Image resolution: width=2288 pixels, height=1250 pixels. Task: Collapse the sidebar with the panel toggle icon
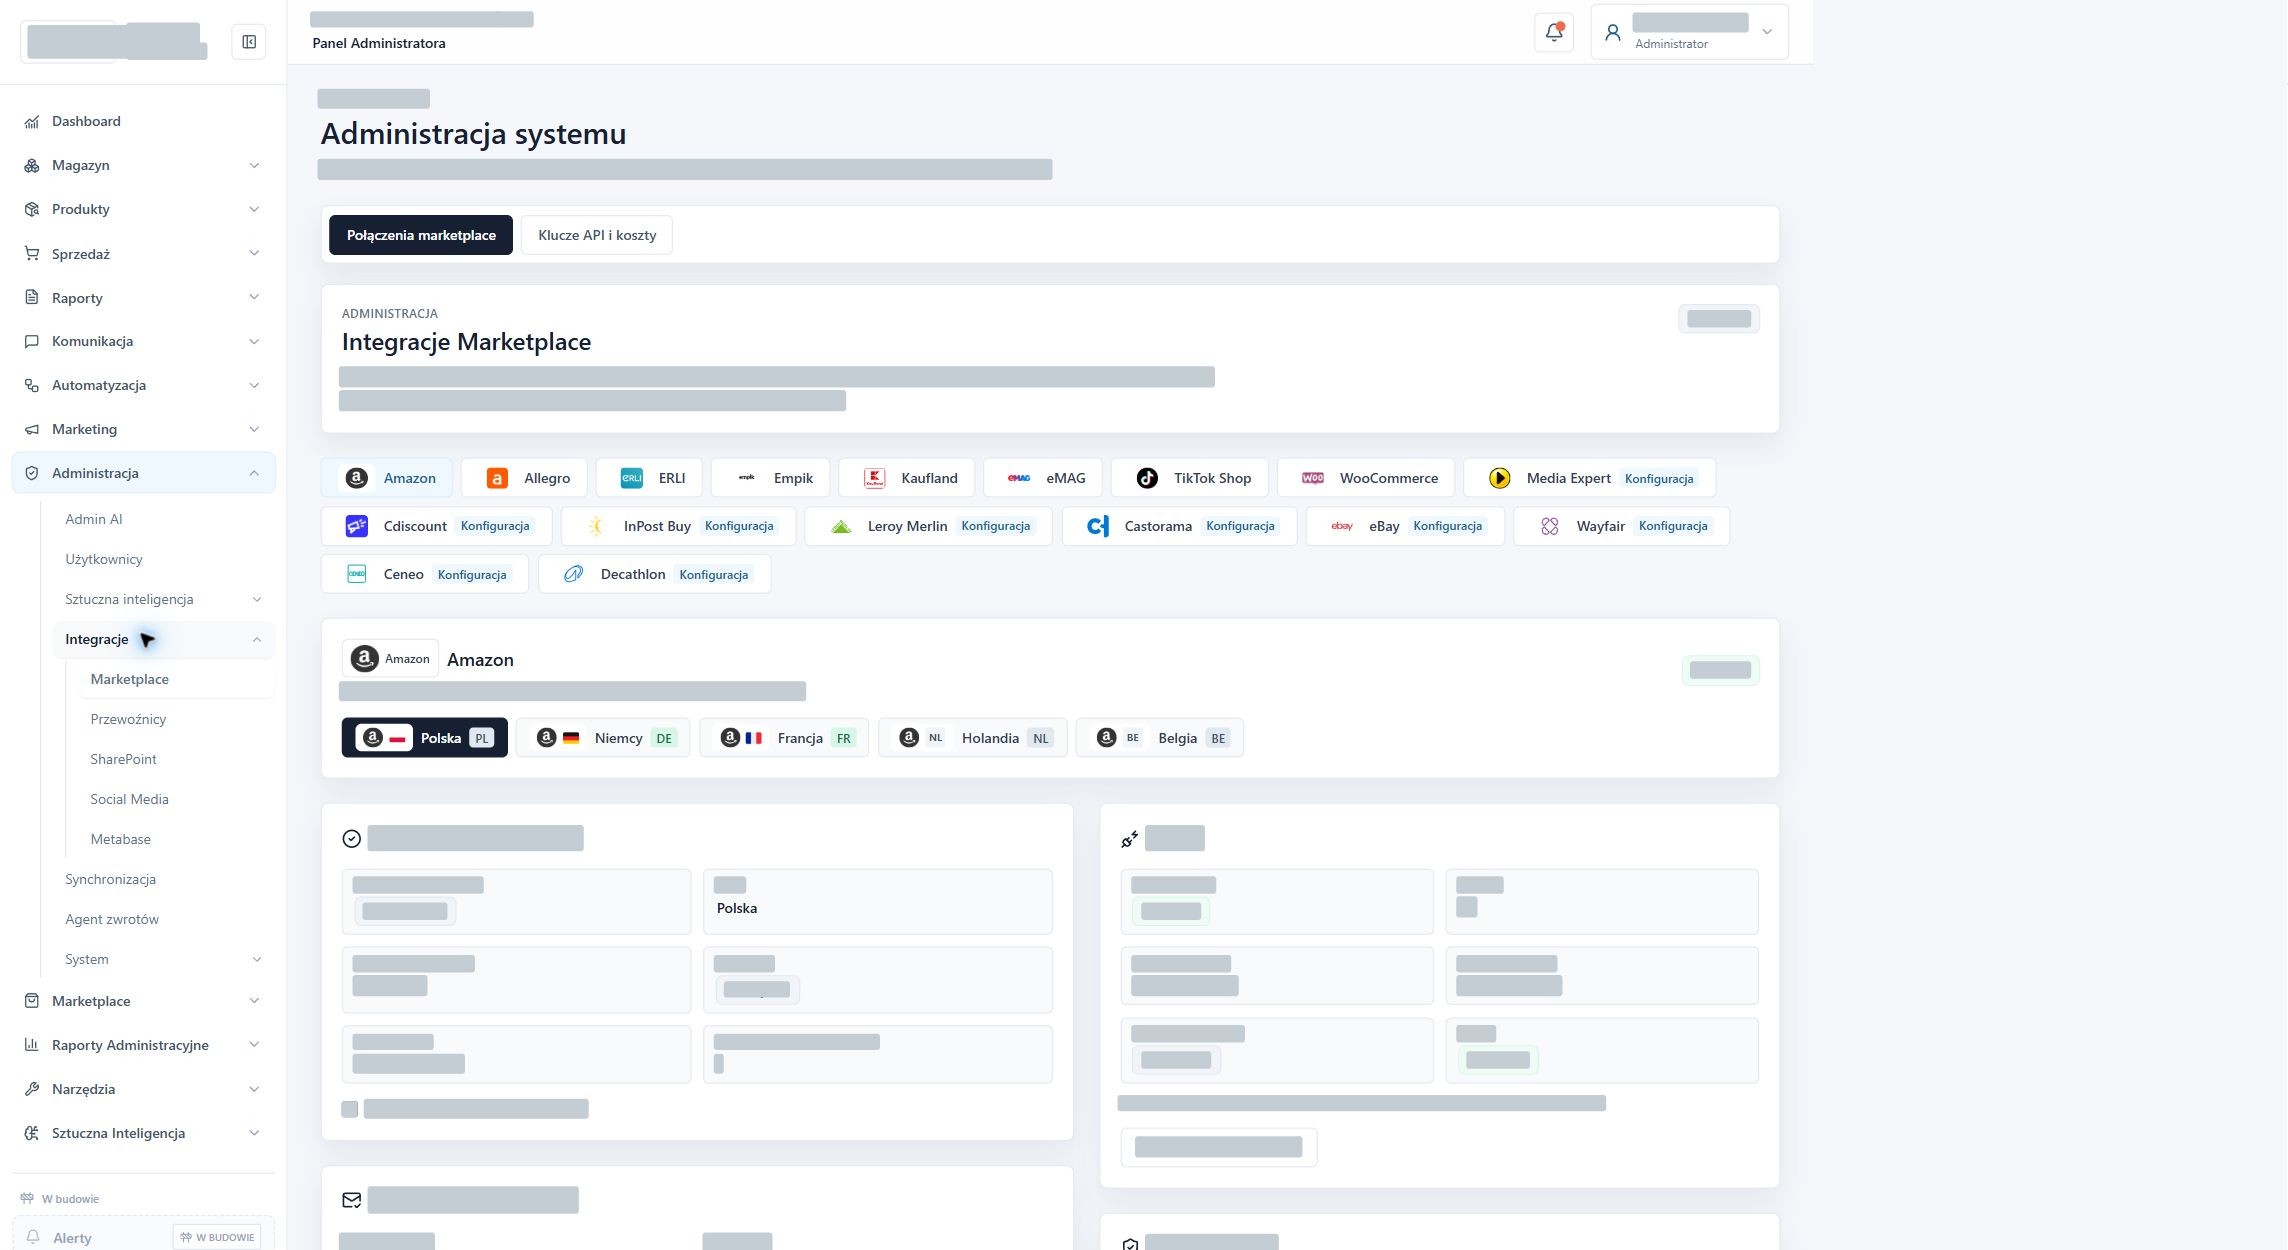click(x=249, y=42)
